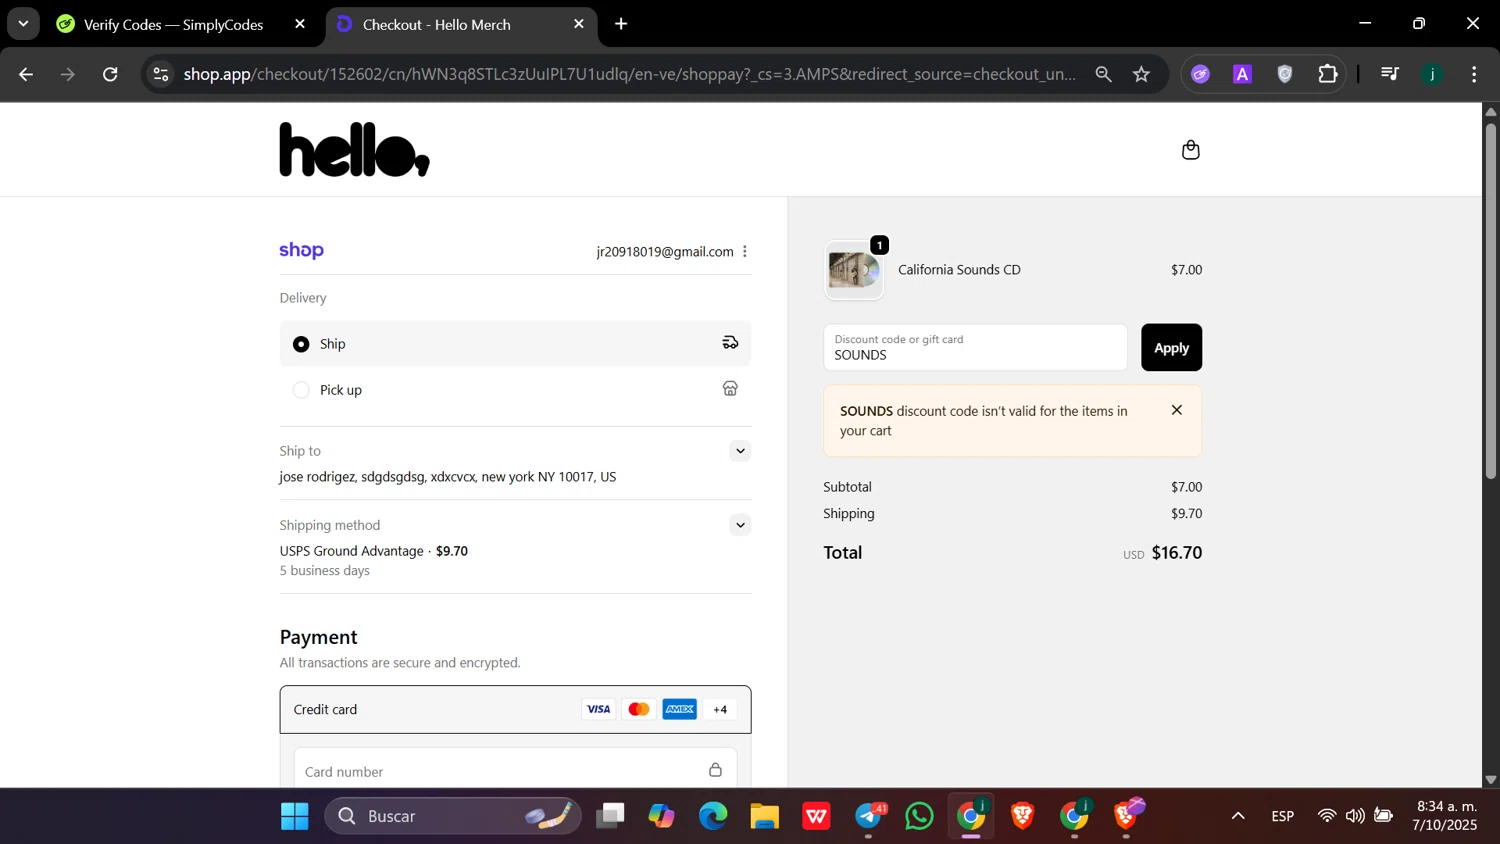The height and width of the screenshot is (844, 1500).
Task: Open the Extensions puzzle icon
Action: 1328,74
